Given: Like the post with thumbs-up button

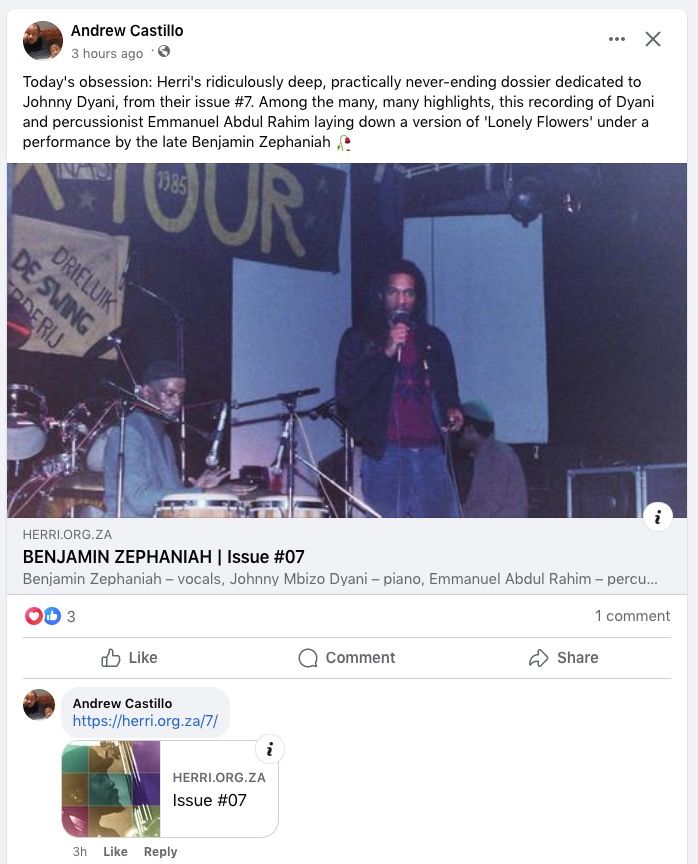Looking at the screenshot, I should (x=129, y=658).
